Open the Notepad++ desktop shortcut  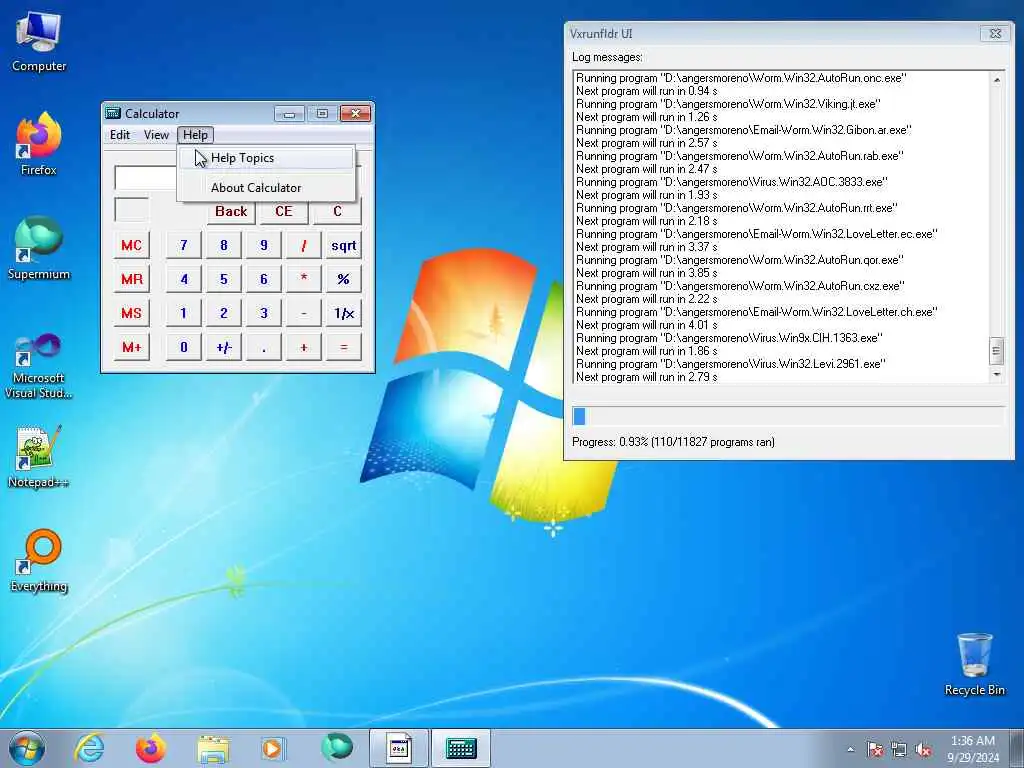tap(39, 457)
